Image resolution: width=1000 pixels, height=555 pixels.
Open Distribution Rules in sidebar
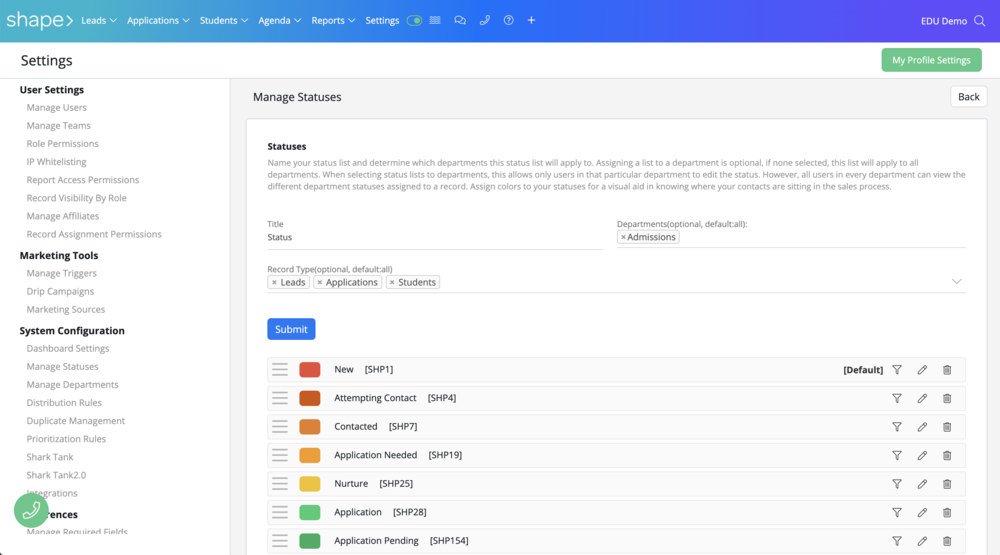click(x=64, y=403)
